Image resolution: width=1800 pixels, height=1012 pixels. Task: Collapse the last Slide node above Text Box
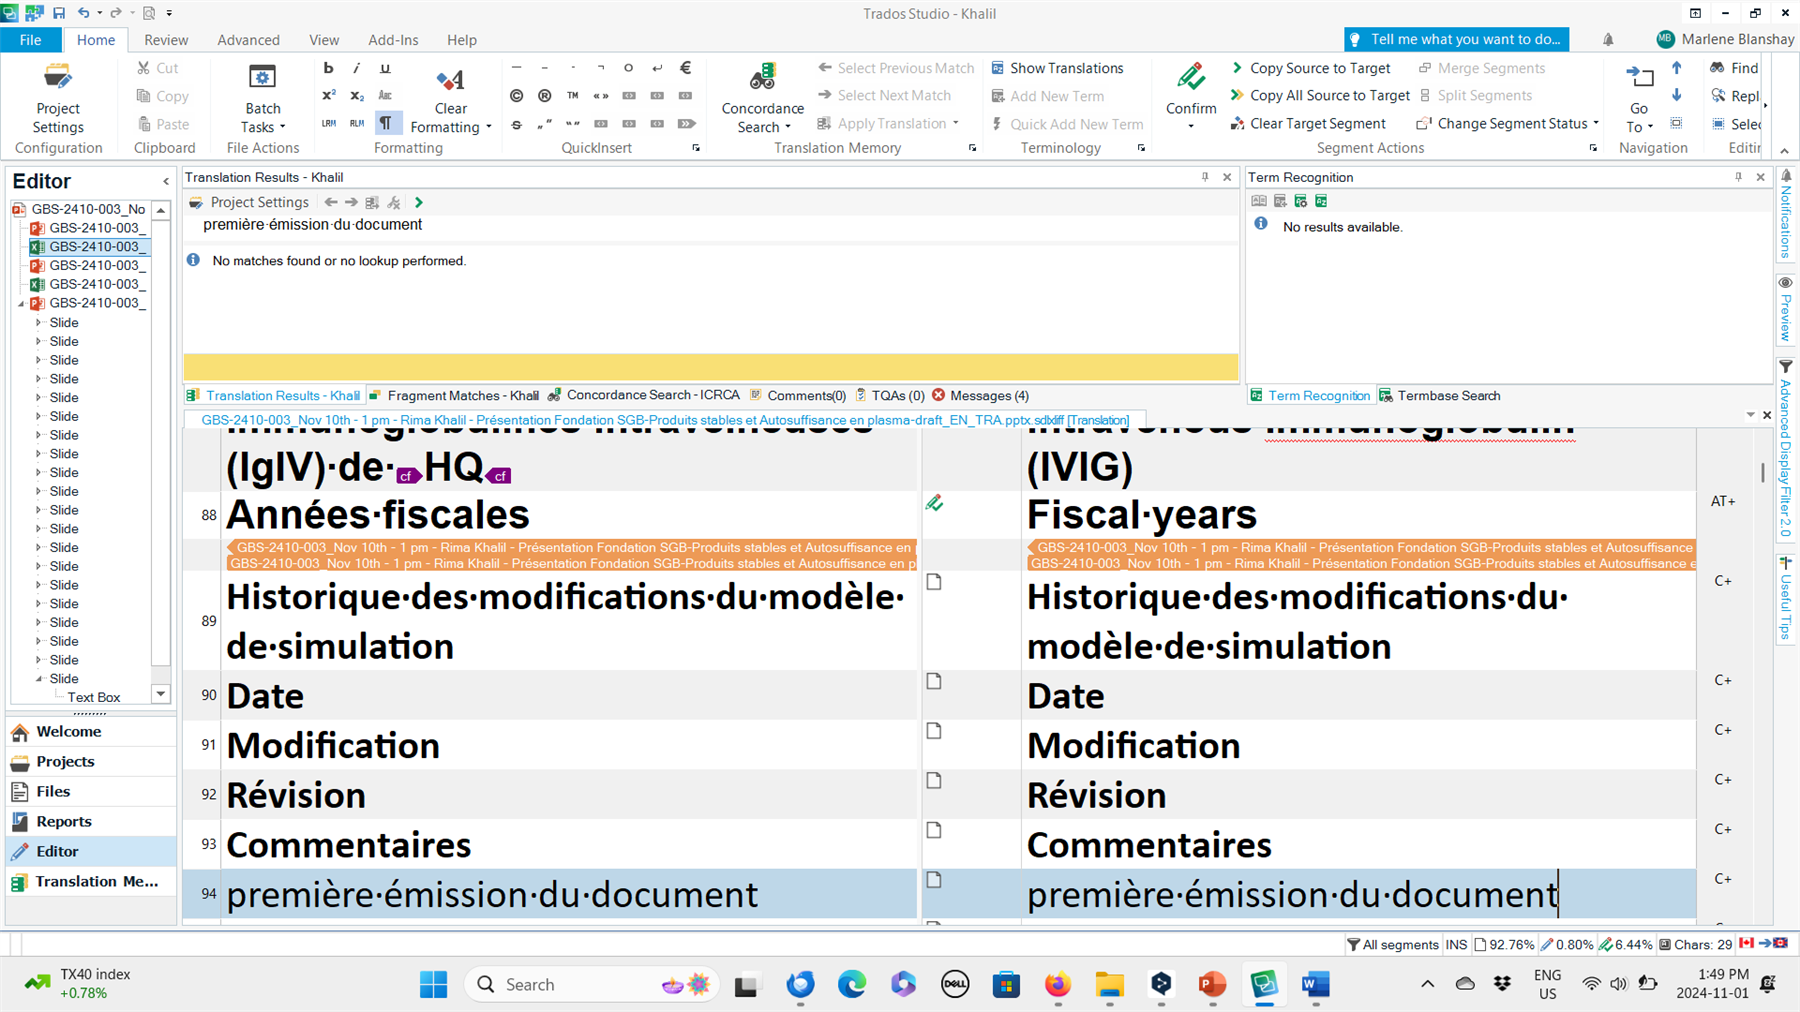pos(38,678)
